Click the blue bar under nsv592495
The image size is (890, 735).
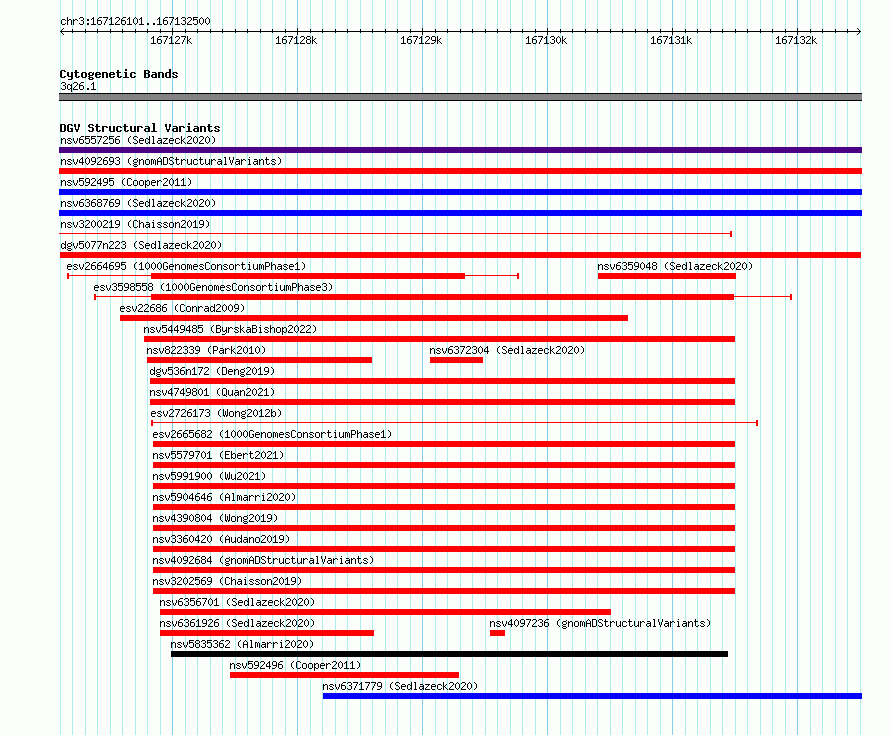[460, 192]
